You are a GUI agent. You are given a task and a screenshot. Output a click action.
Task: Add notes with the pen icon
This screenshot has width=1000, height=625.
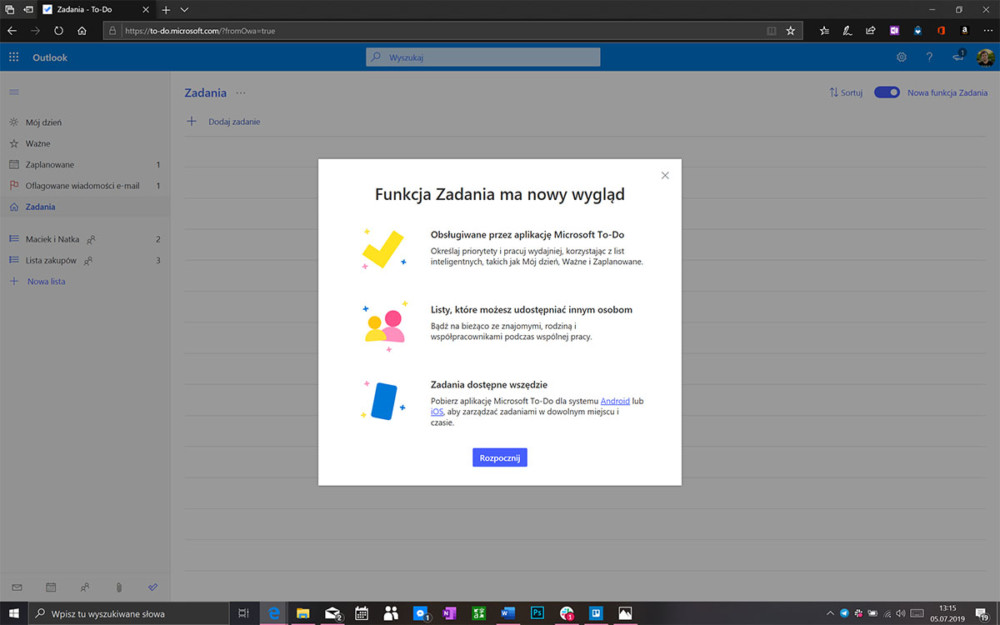[x=847, y=31]
